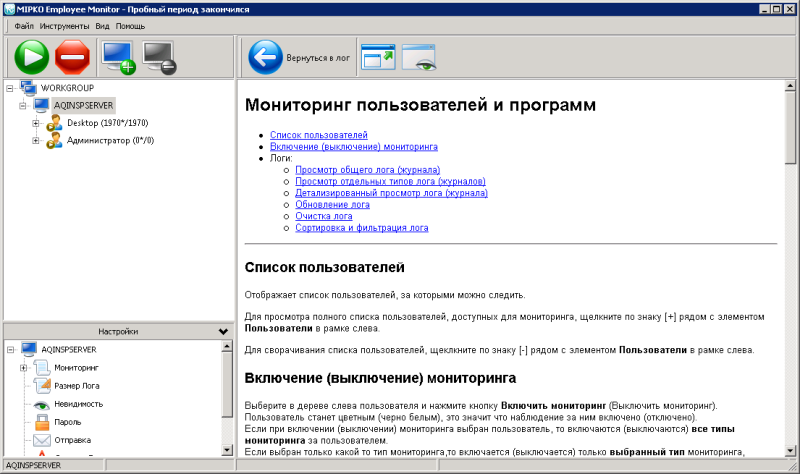Screen dimensions: 800x474
Task: Click the green Start monitoring button
Action: (32, 57)
